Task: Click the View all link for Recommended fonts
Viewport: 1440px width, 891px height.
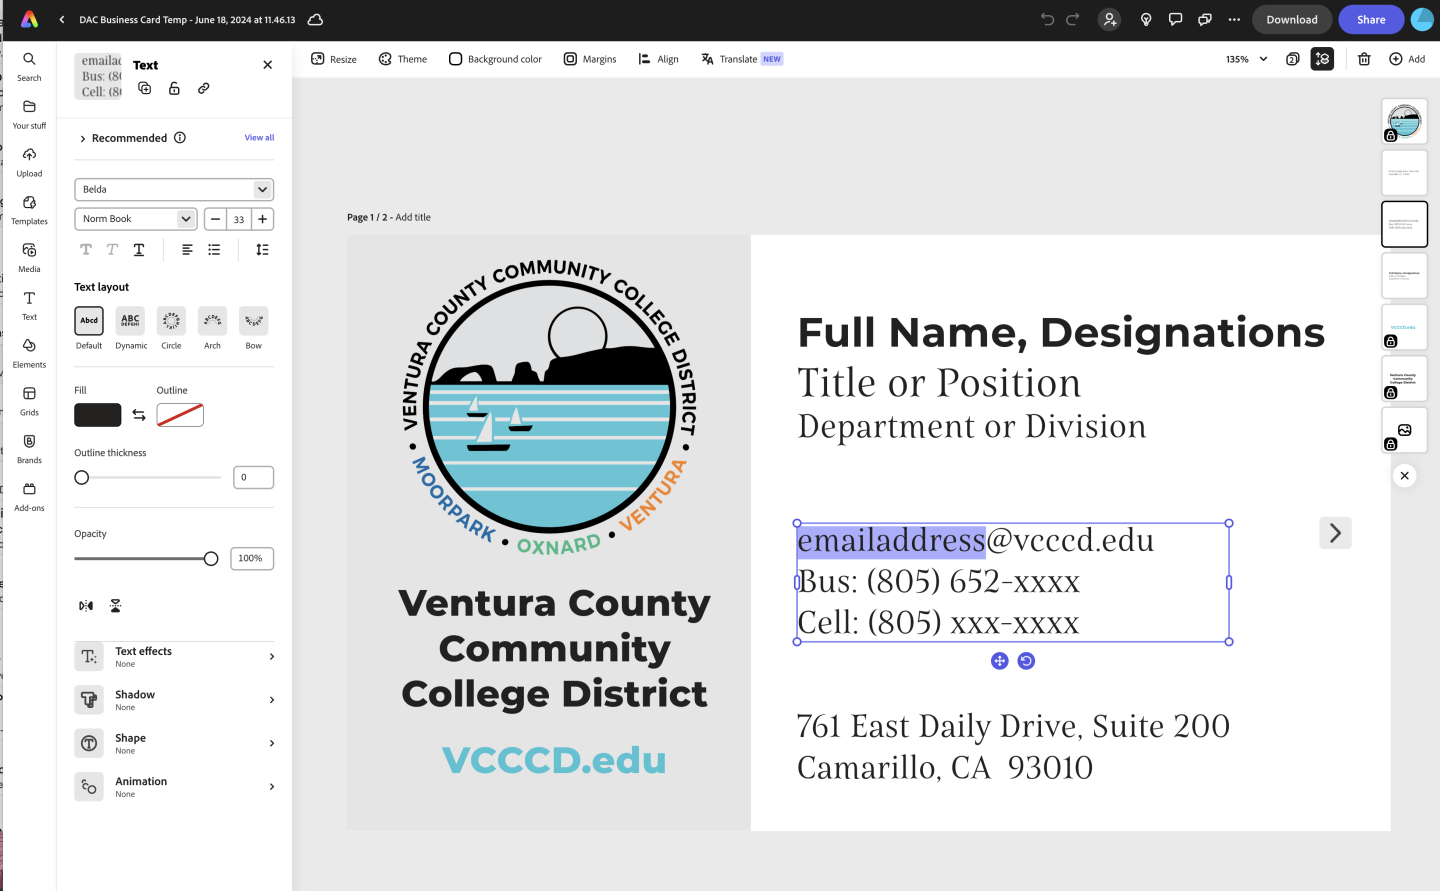Action: coord(259,137)
